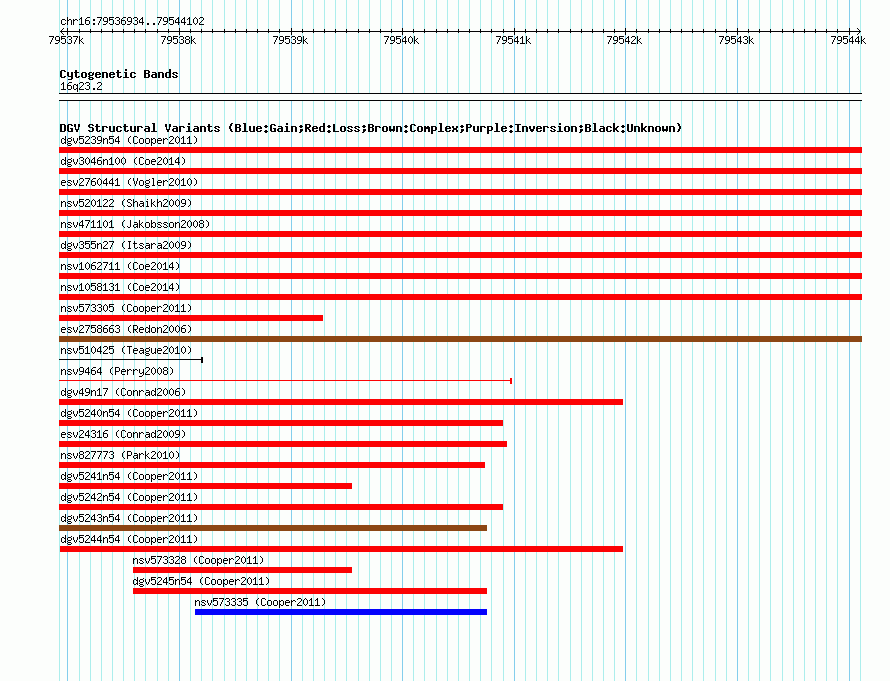Image resolution: width=890 pixels, height=681 pixels.
Task: Click the nsv573335 (Cooper2011) label
Action: (x=260, y=602)
